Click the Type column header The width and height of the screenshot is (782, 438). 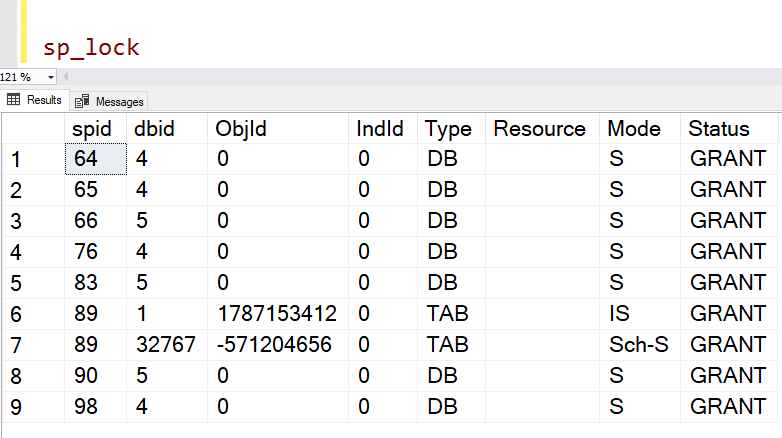click(448, 128)
